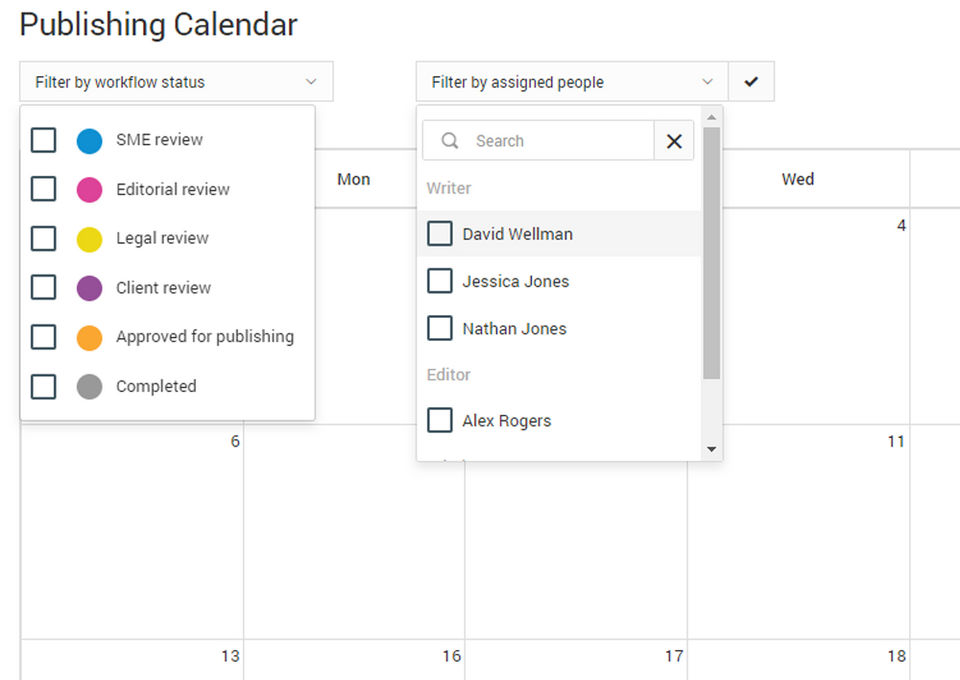Select the Completed status option
Screen dimensions: 960x680
tap(156, 386)
